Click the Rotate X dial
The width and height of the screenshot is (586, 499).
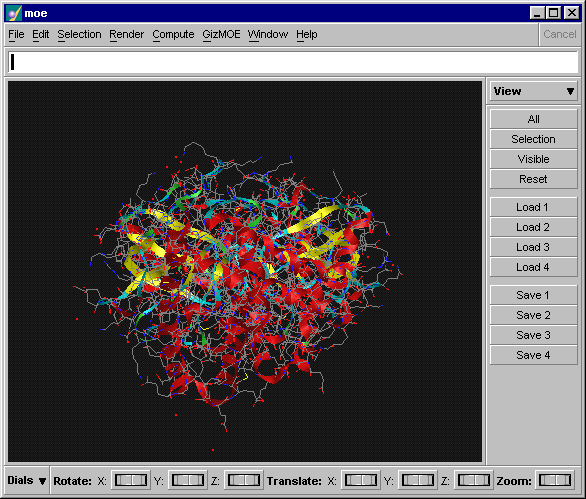click(x=130, y=480)
